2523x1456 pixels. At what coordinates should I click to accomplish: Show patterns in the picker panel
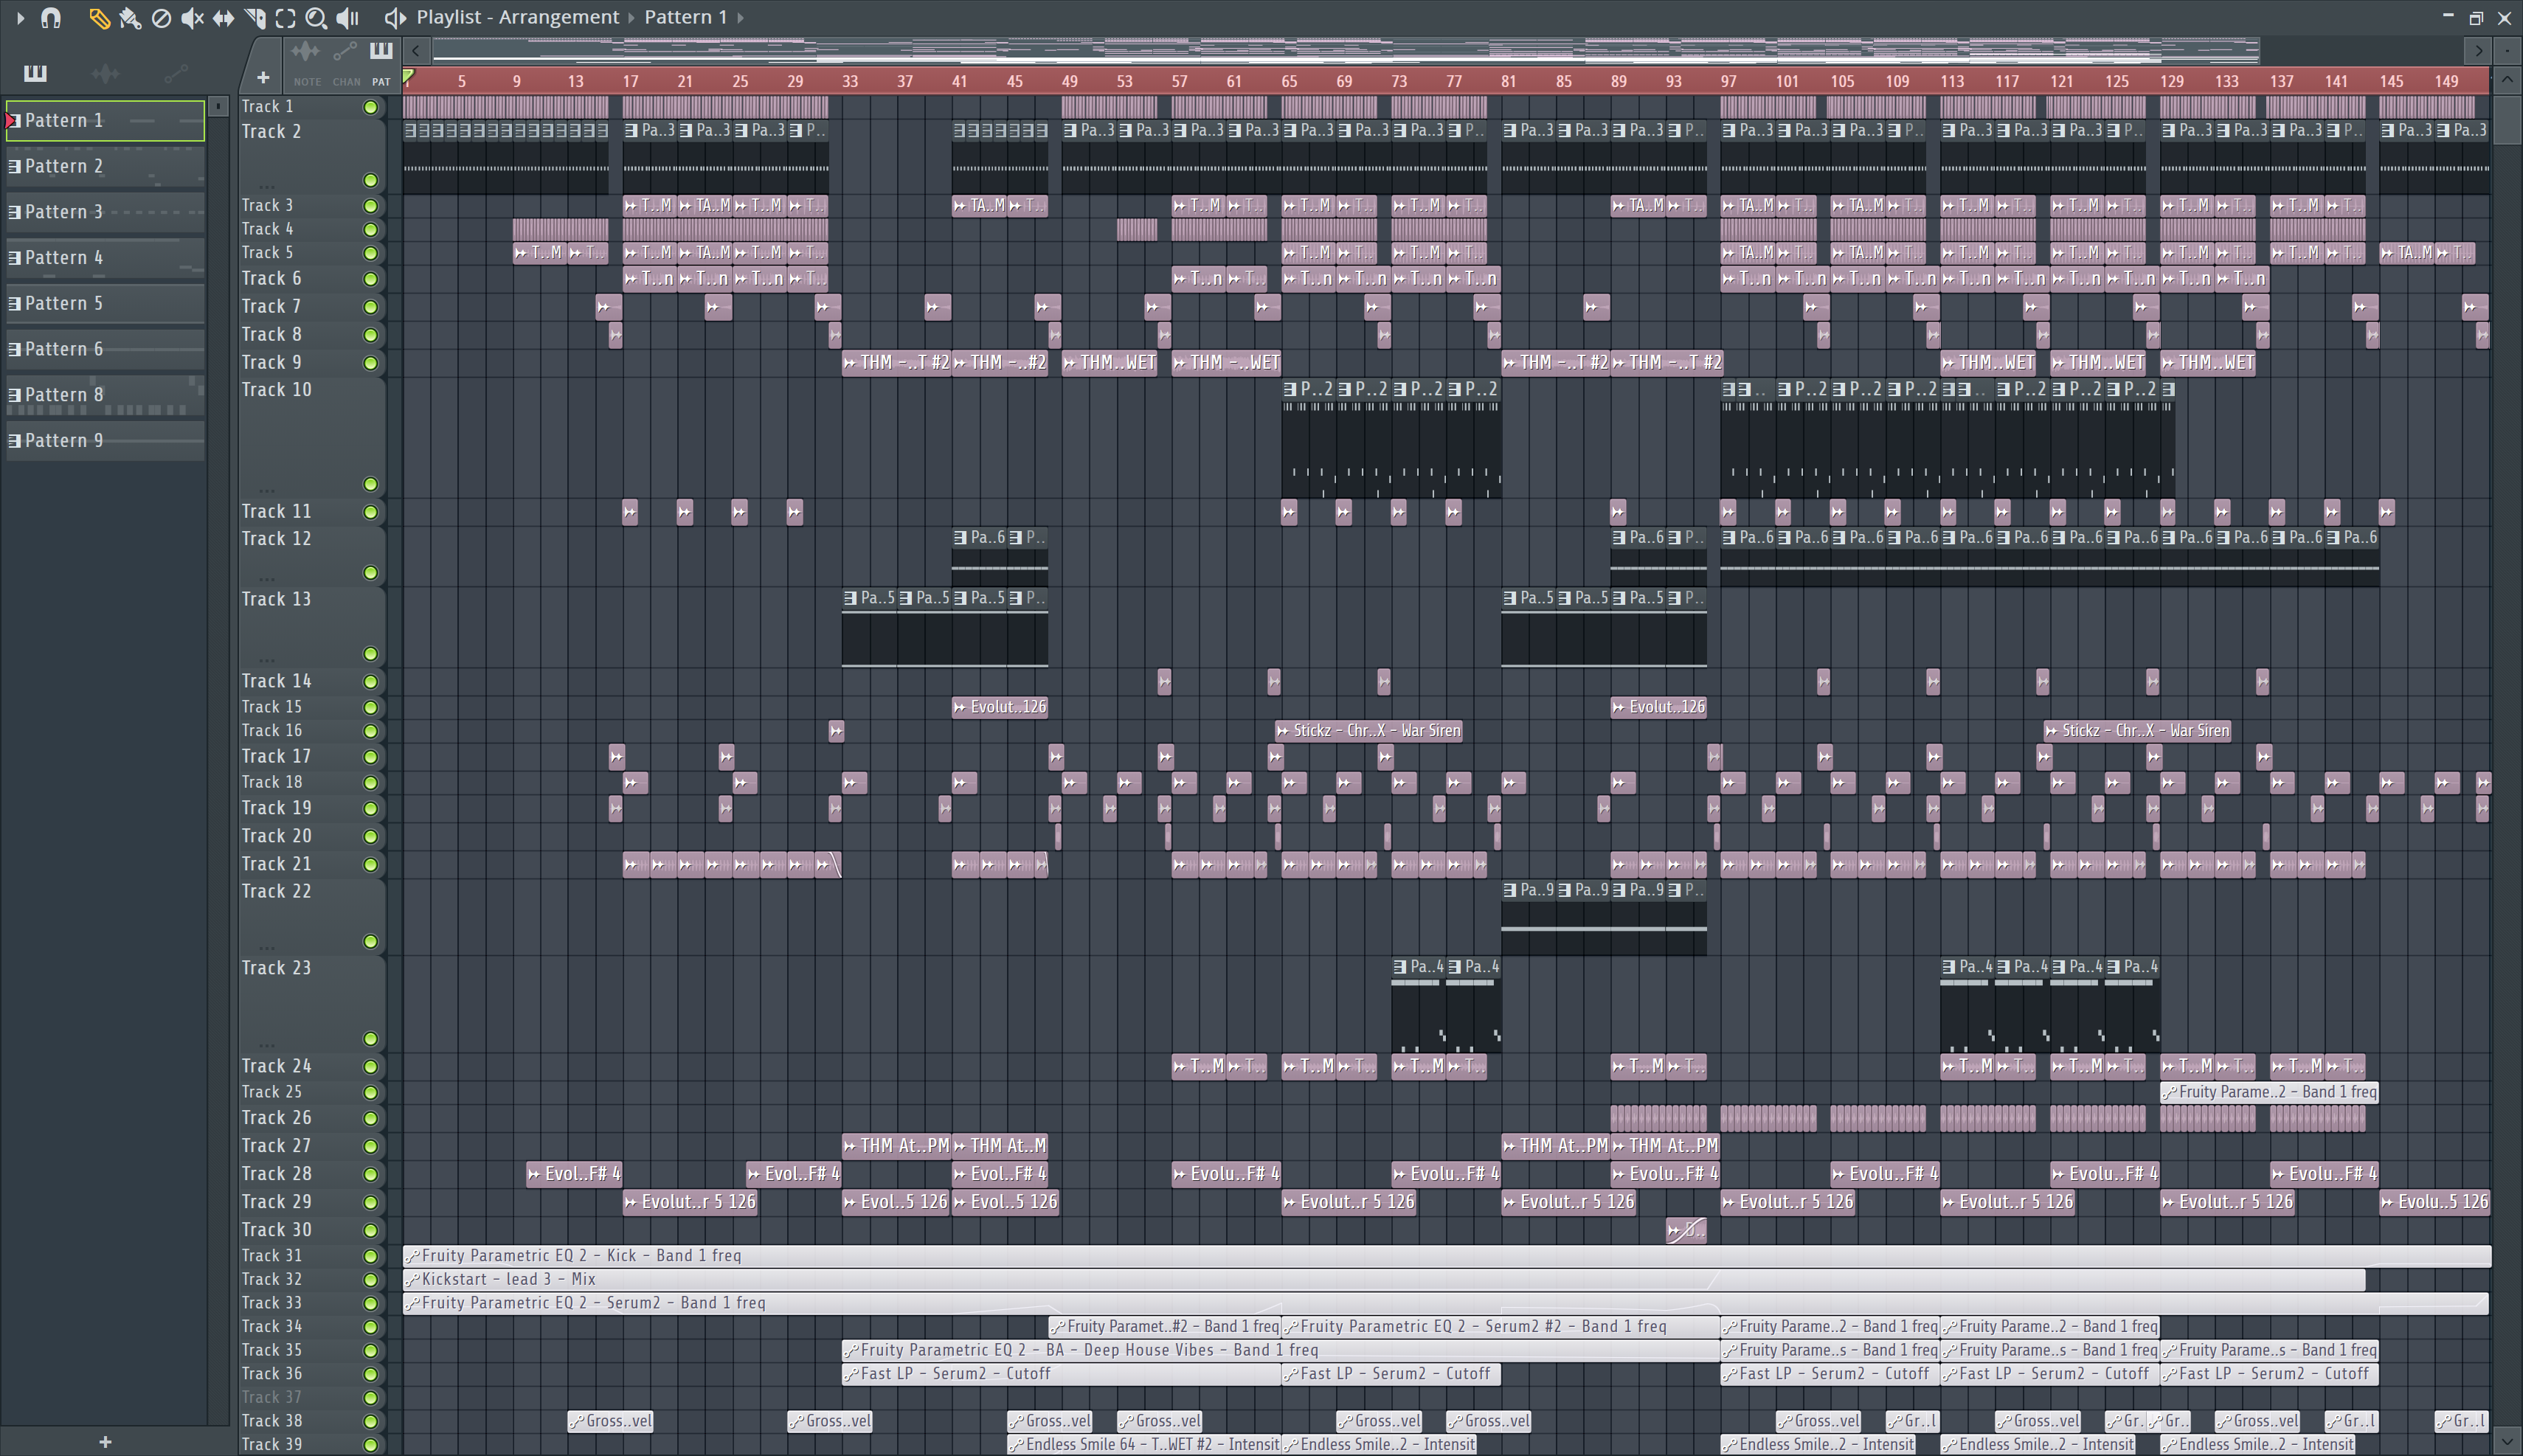click(35, 72)
